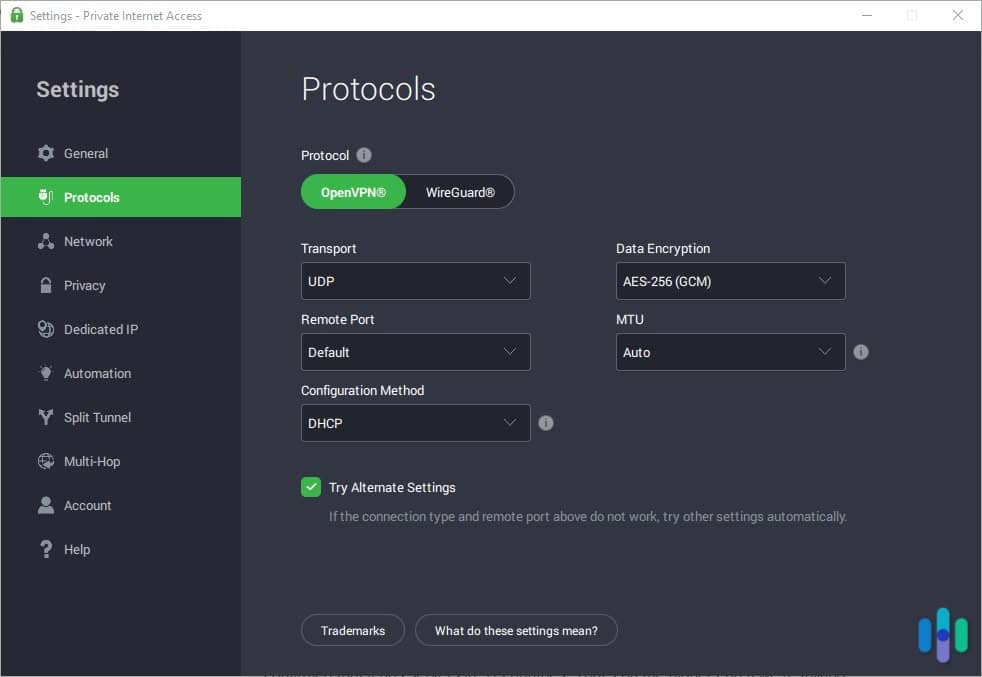
Task: Click the Split Tunnel fork icon
Action: pyautogui.click(x=46, y=417)
